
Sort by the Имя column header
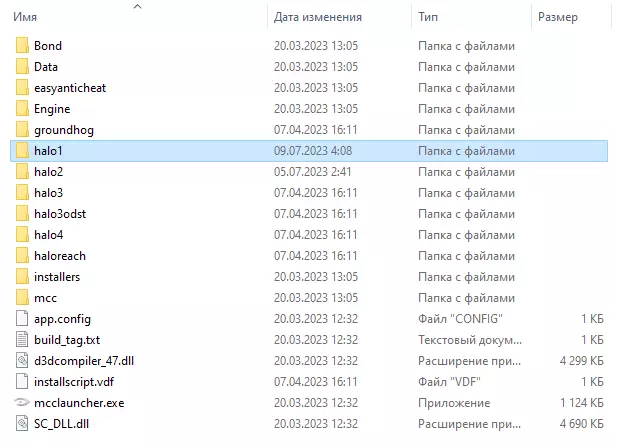pyautogui.click(x=25, y=17)
